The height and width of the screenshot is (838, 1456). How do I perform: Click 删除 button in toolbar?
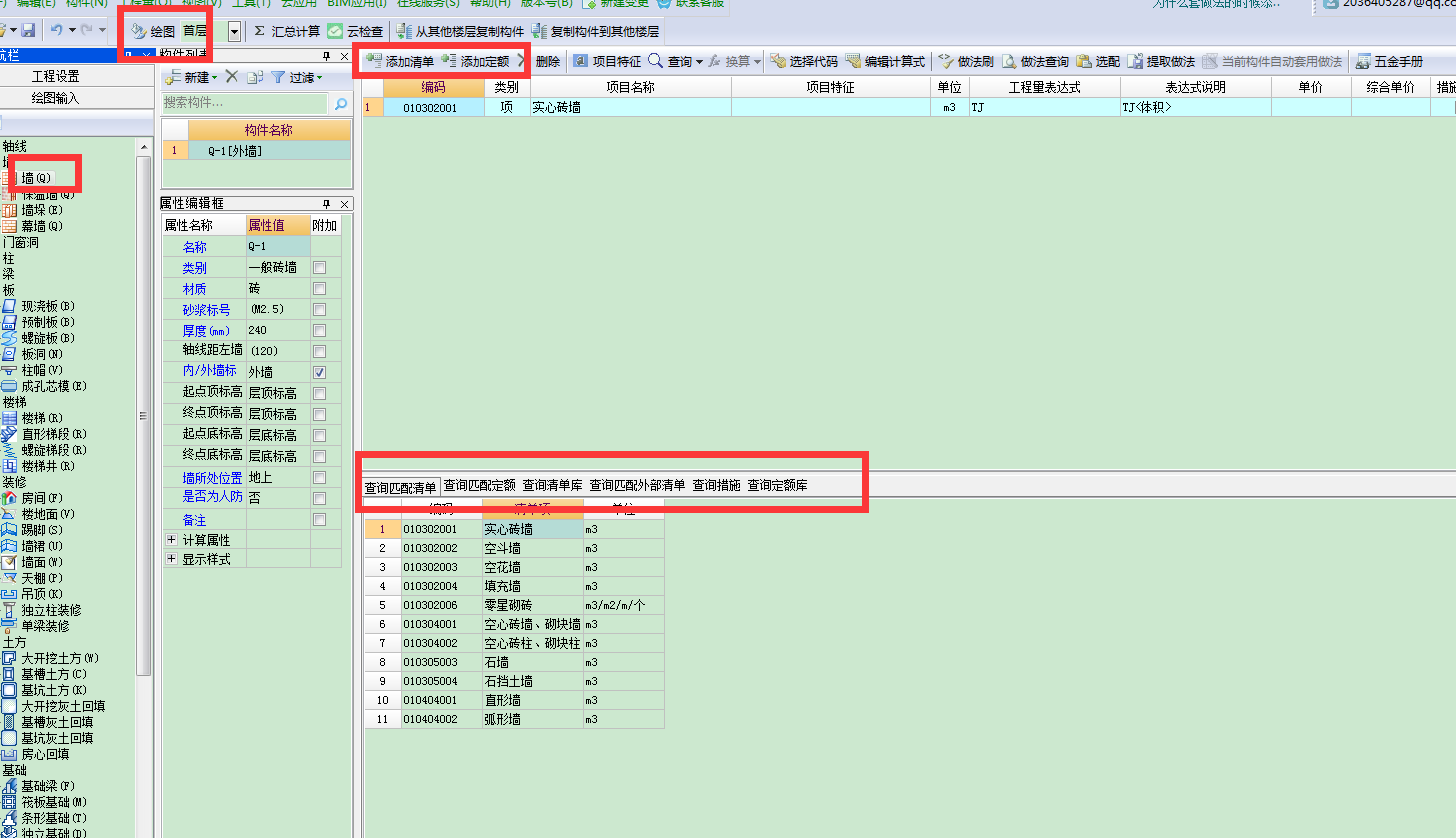point(547,61)
